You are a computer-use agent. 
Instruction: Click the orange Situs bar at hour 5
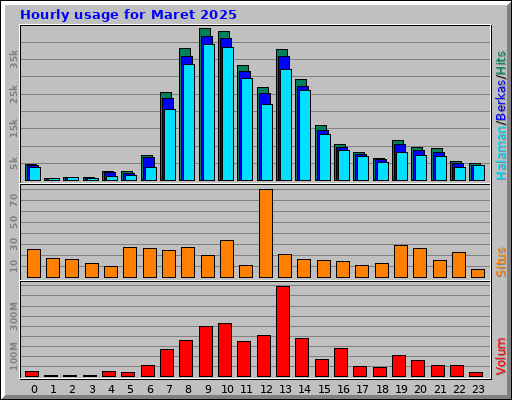point(130,262)
